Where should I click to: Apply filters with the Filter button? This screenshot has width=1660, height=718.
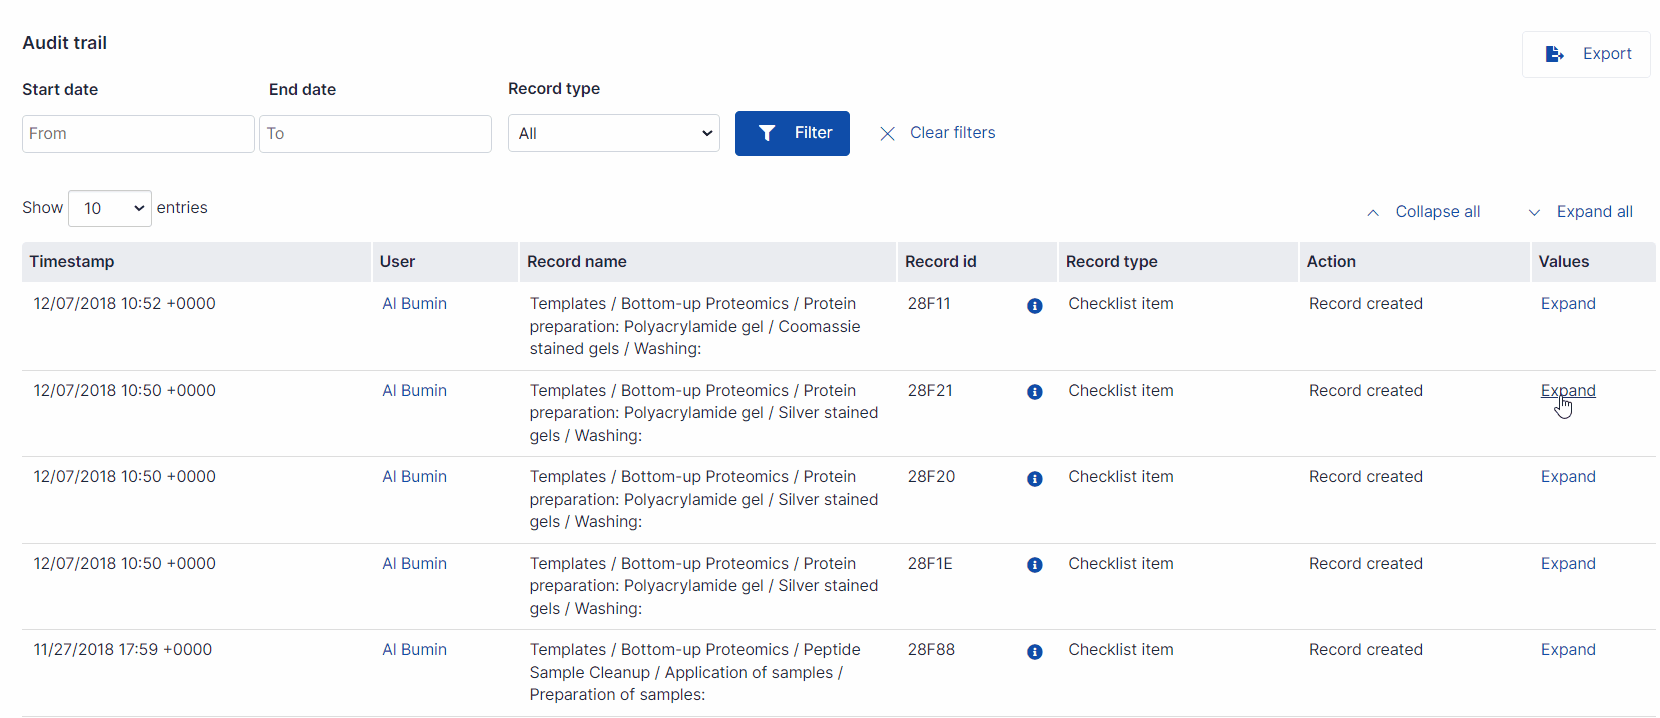[x=792, y=133]
